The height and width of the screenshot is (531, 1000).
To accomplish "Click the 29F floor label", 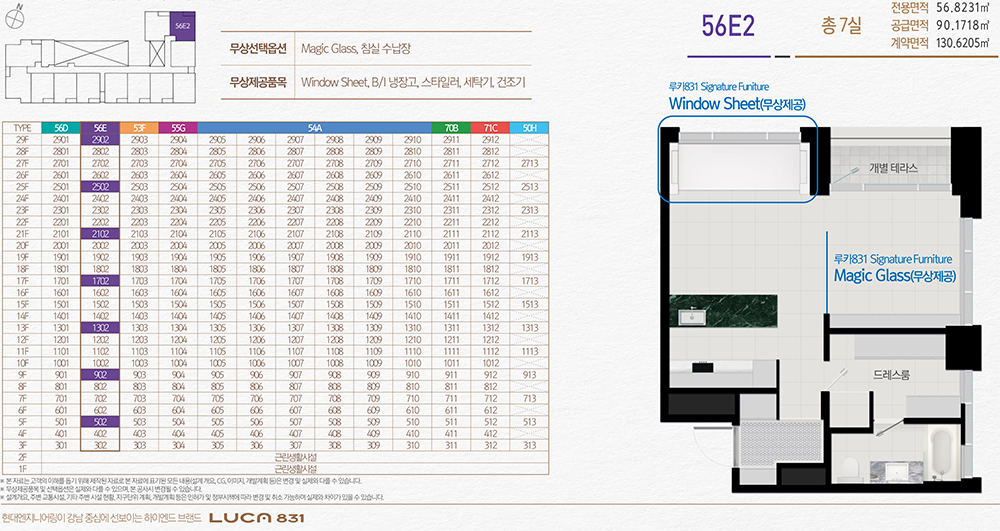I will [22, 140].
